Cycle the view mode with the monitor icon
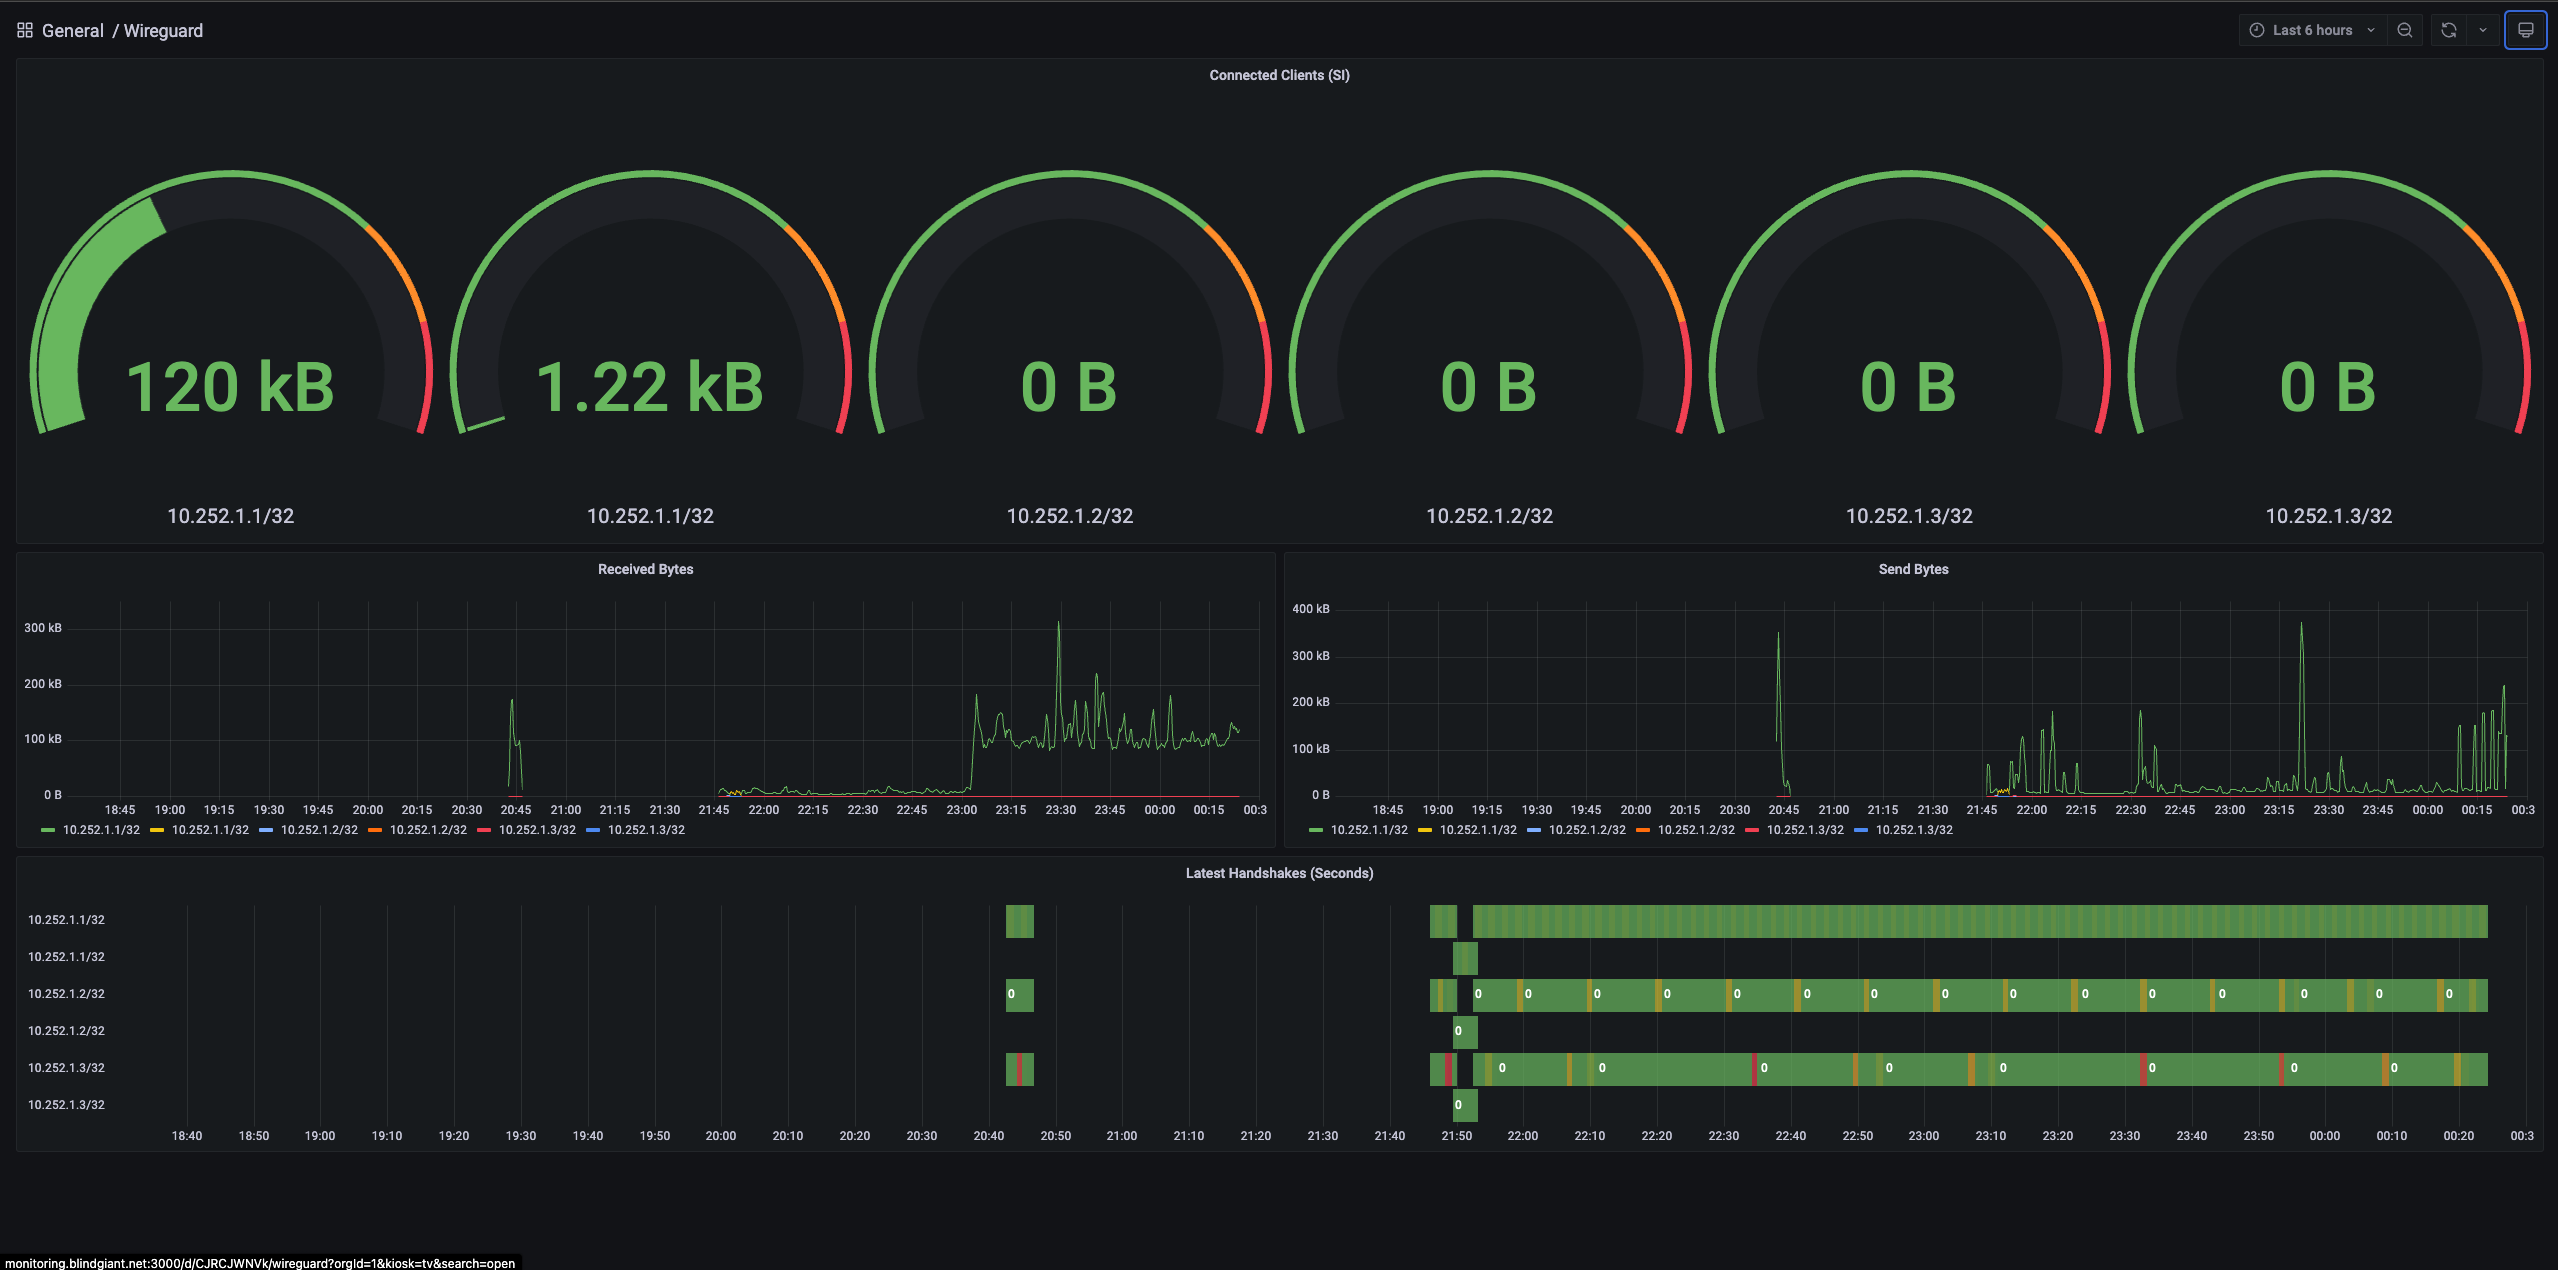The width and height of the screenshot is (2558, 1270). click(2525, 31)
